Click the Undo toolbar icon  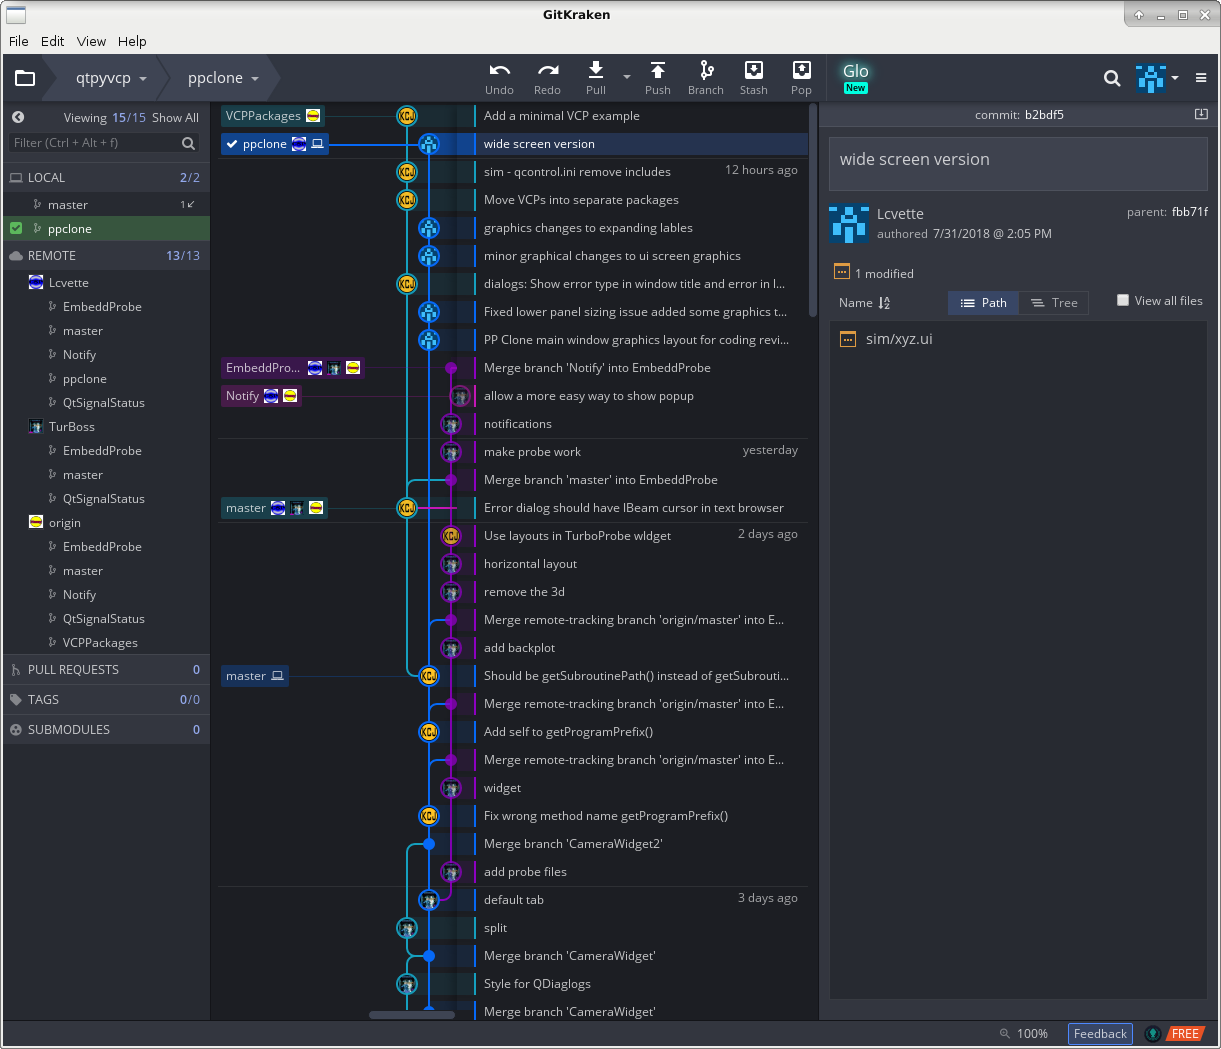coord(499,70)
